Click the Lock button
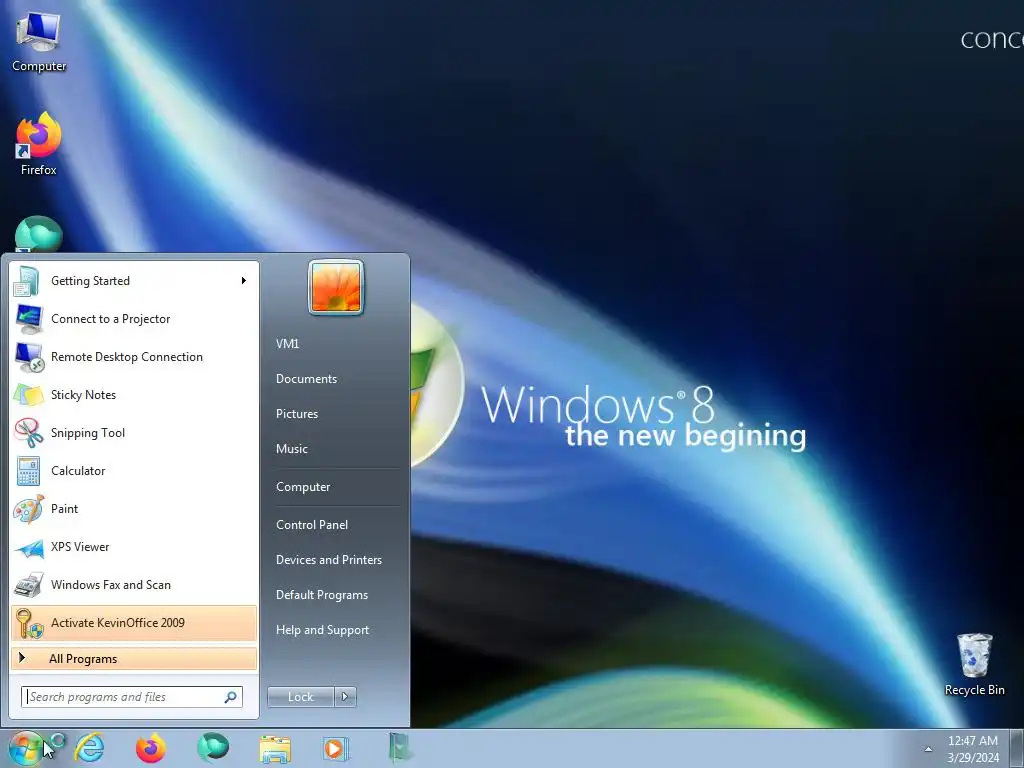Screen dimensions: 1024x768 (x=301, y=697)
